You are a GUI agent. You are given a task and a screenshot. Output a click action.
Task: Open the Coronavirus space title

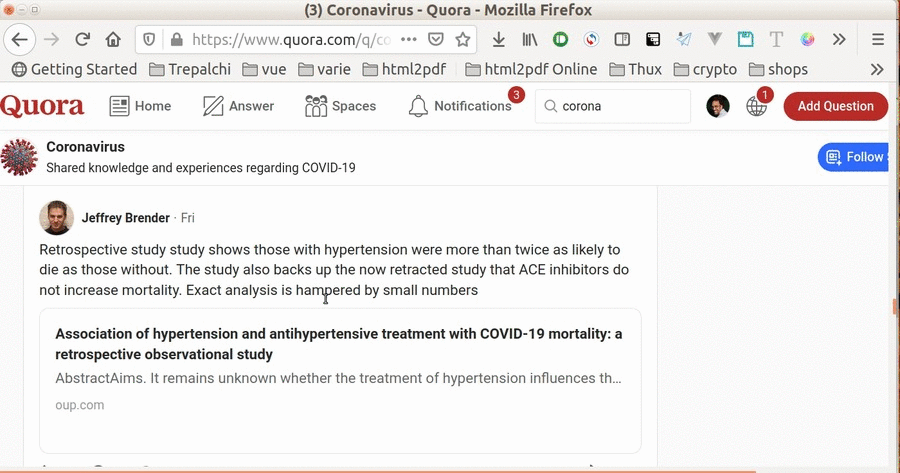click(x=86, y=147)
